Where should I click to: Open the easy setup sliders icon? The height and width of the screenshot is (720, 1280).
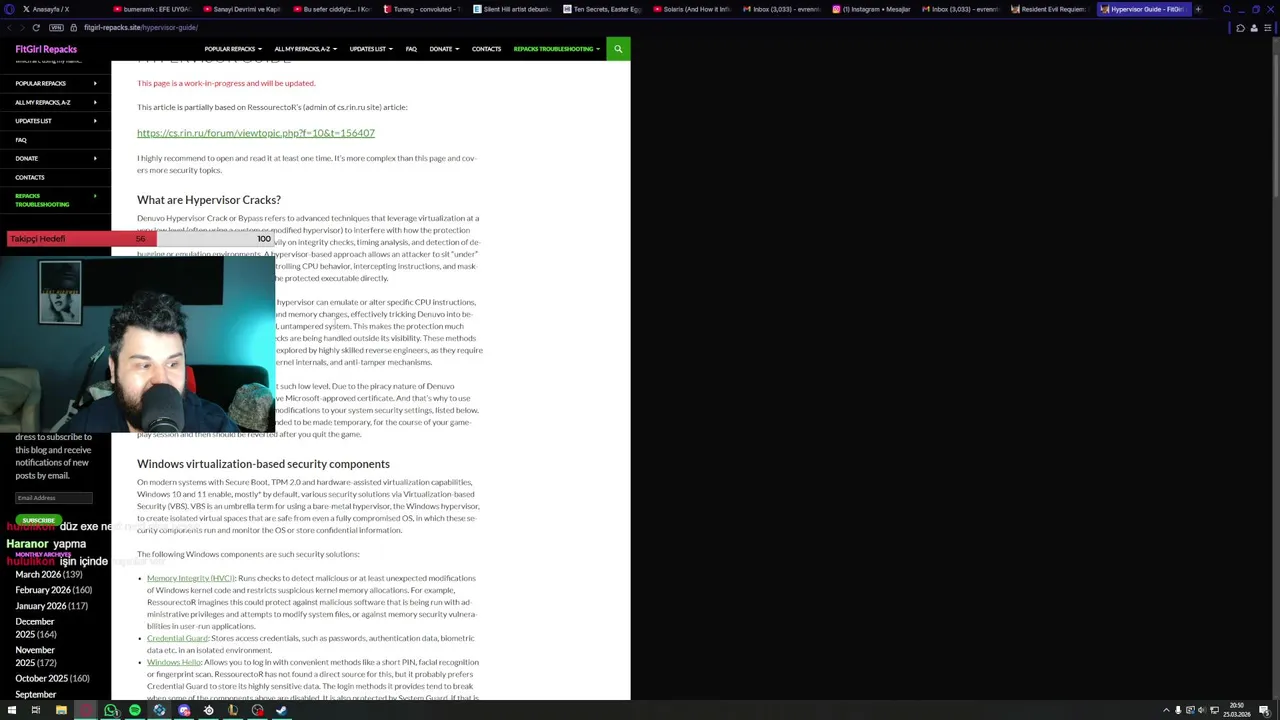tap(1268, 27)
